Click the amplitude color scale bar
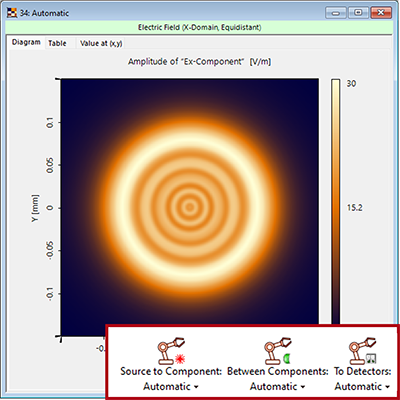This screenshot has width=400, height=400. click(x=336, y=201)
